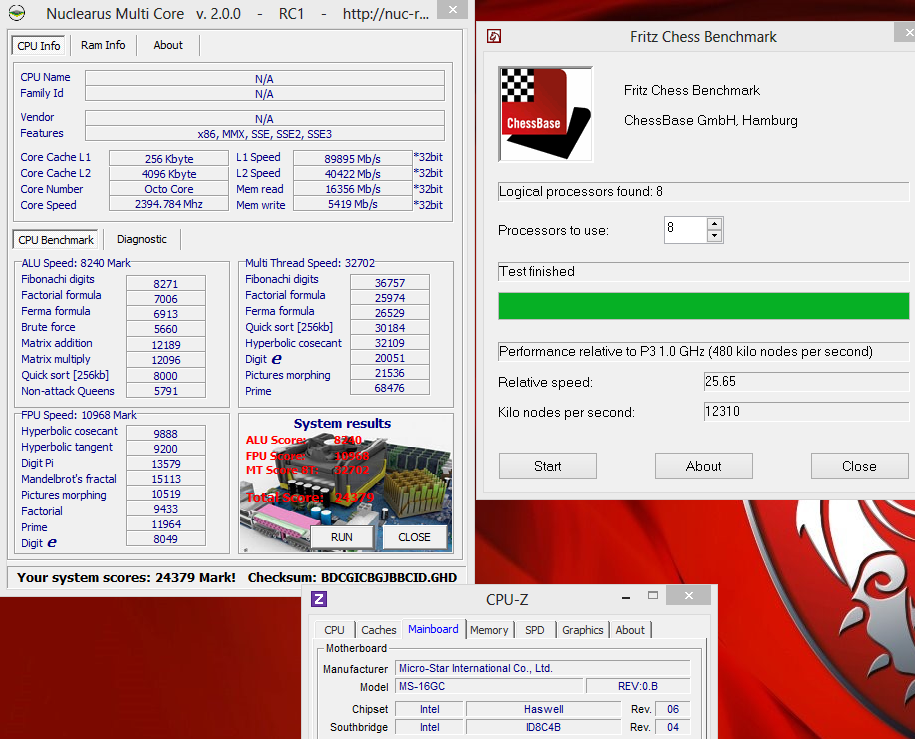Image resolution: width=915 pixels, height=739 pixels.
Task: Open the About tab in Nuclearus
Action: point(168,45)
